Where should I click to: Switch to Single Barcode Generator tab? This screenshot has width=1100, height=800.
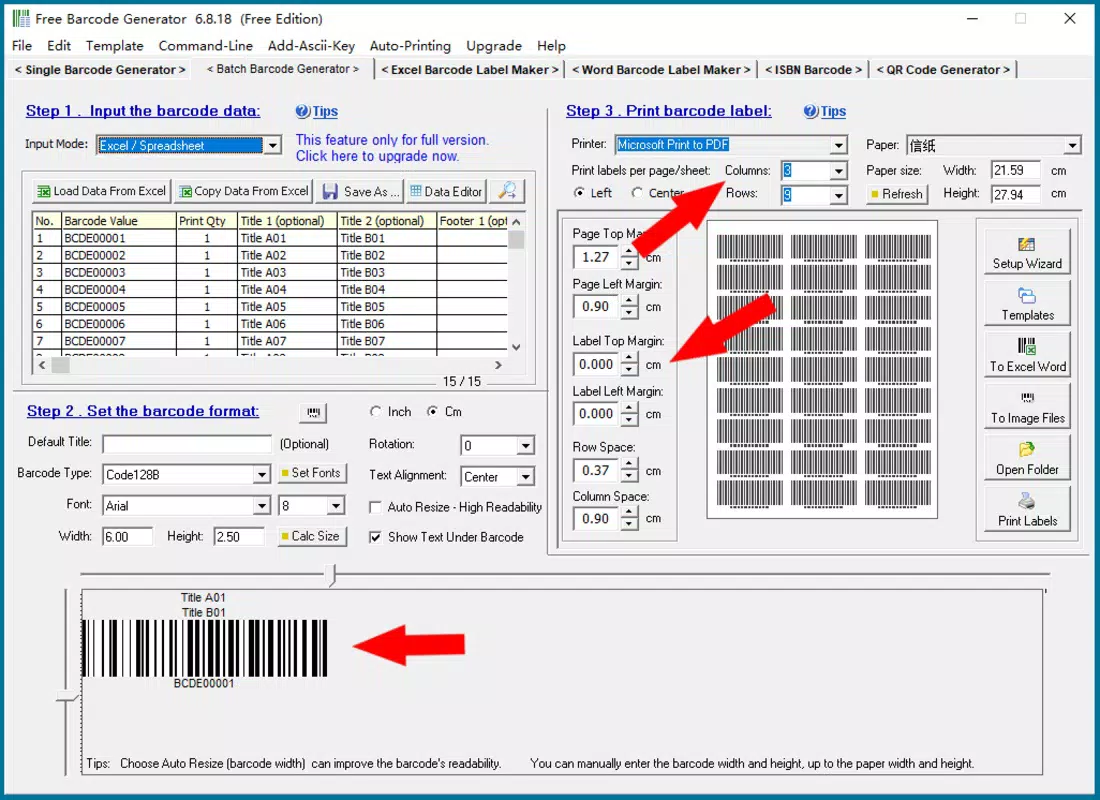[100, 69]
